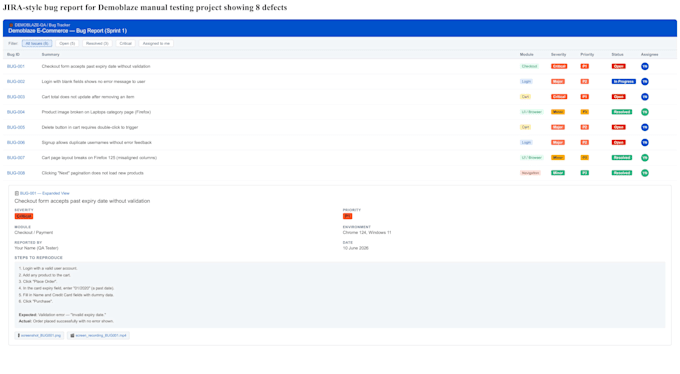The image size is (680, 374).
Task: Filter by Resolved (3) issues
Action: 97,43
